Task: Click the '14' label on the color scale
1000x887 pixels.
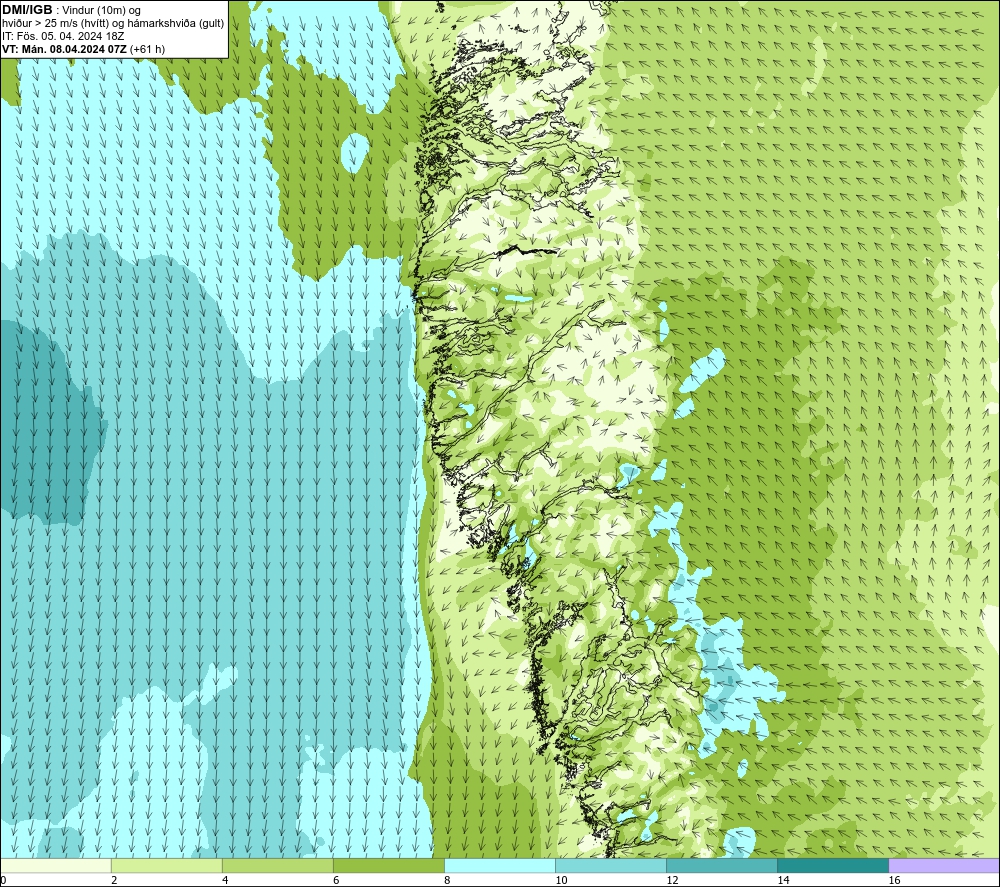Action: point(783,880)
